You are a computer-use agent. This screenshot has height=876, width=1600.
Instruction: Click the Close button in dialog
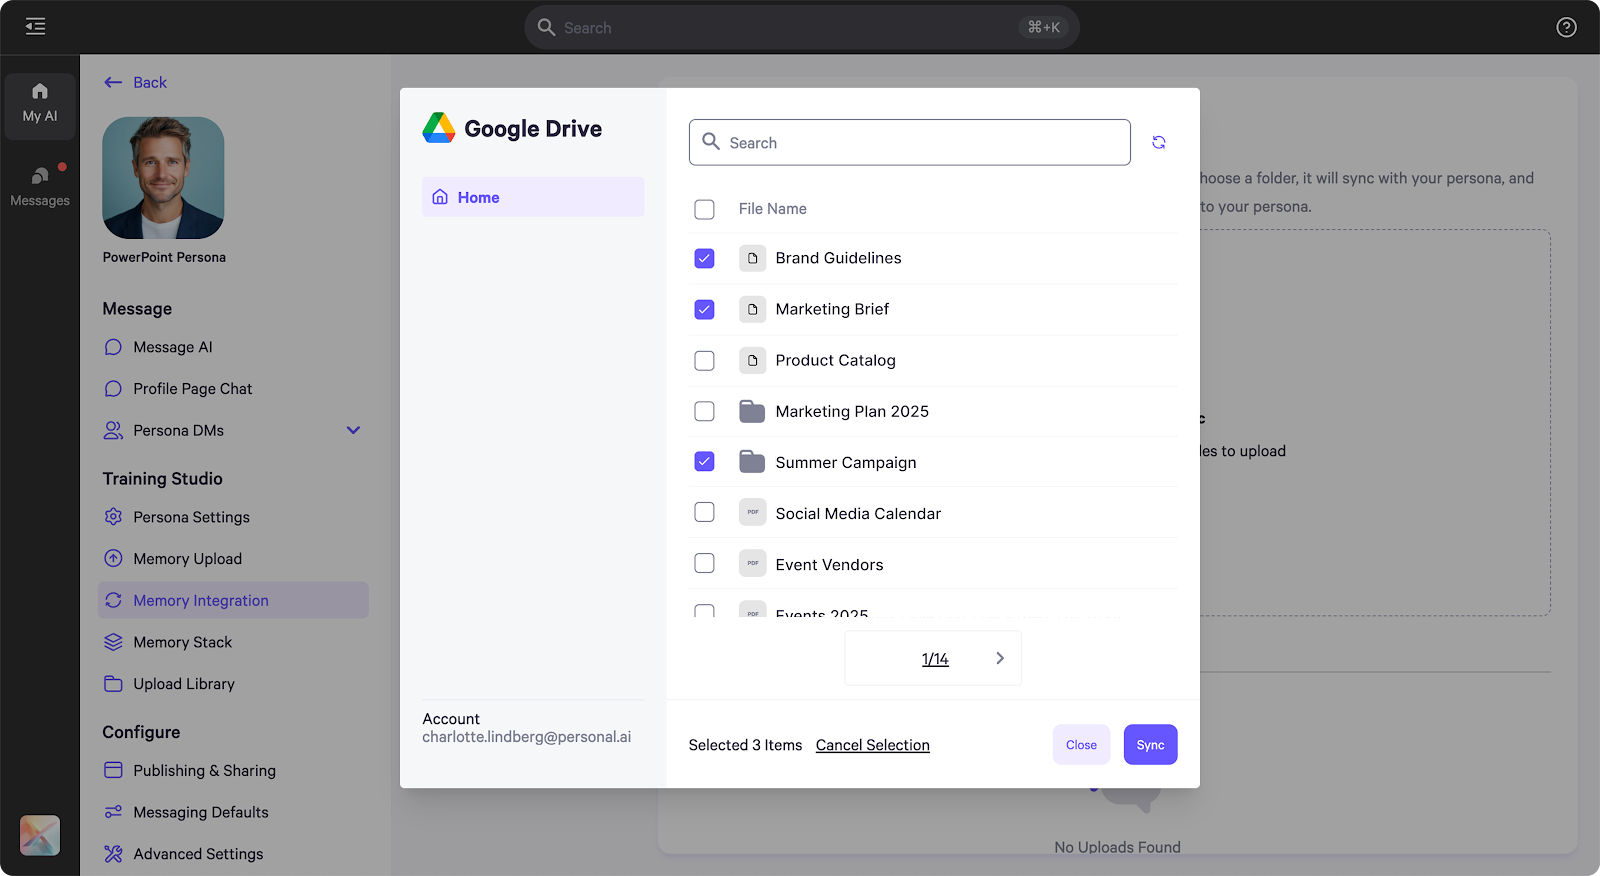click(1081, 745)
